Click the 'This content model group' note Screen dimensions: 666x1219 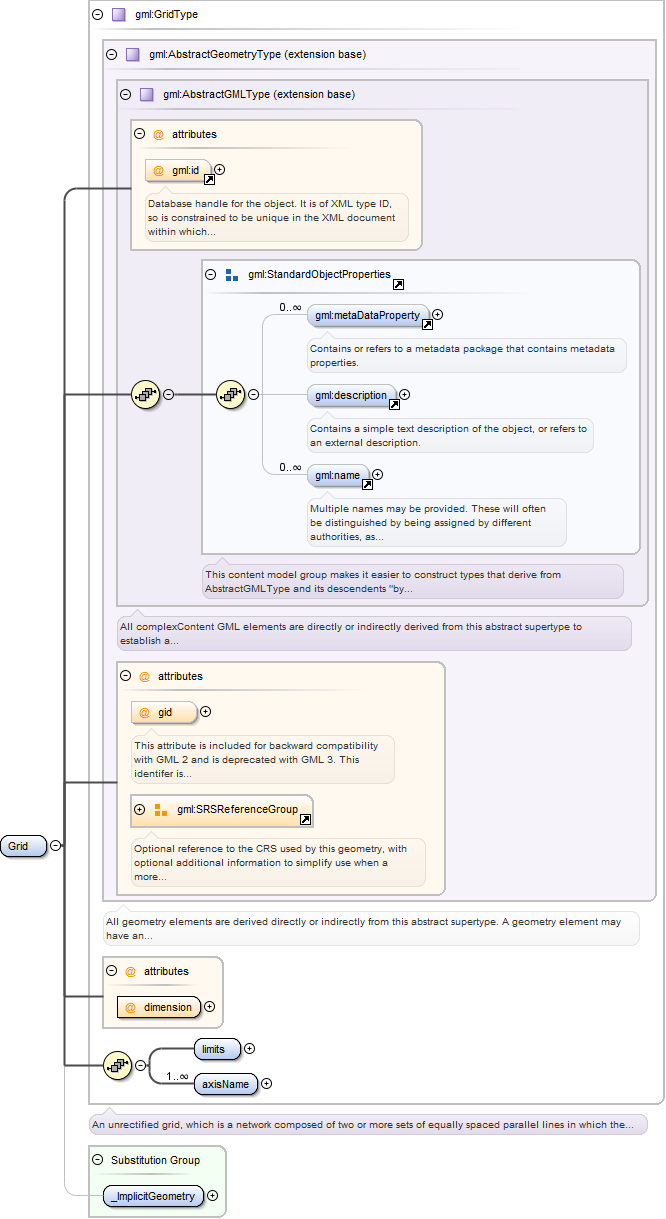coord(412,581)
